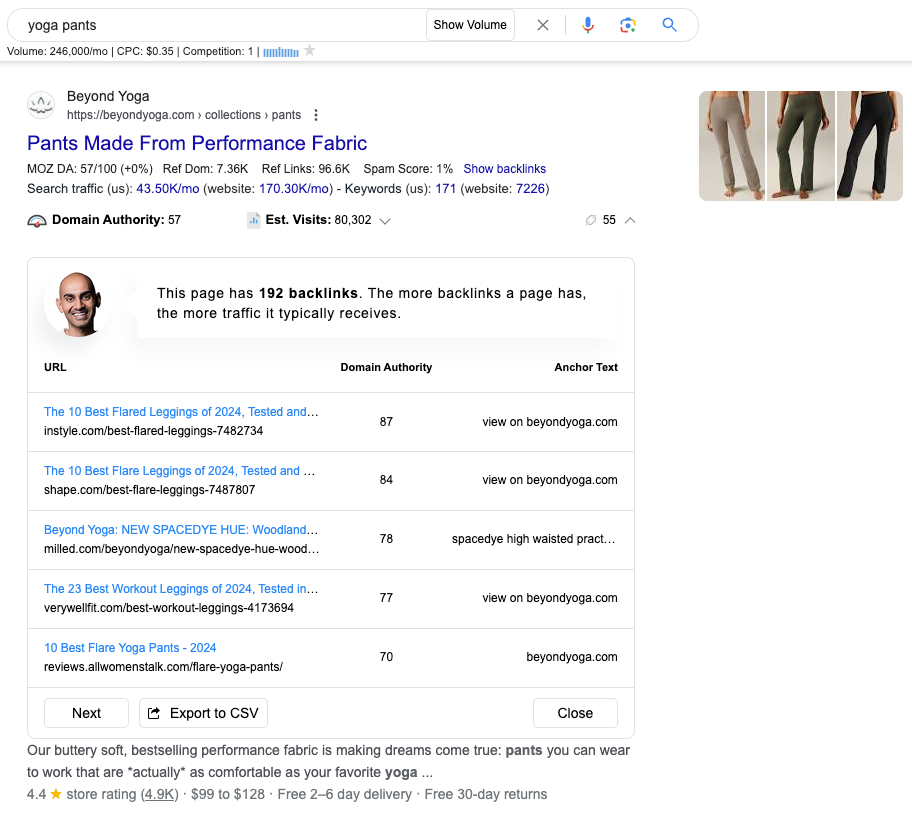912x820 pixels.
Task: Click the Beyond Yoga site favicon
Action: [41, 105]
